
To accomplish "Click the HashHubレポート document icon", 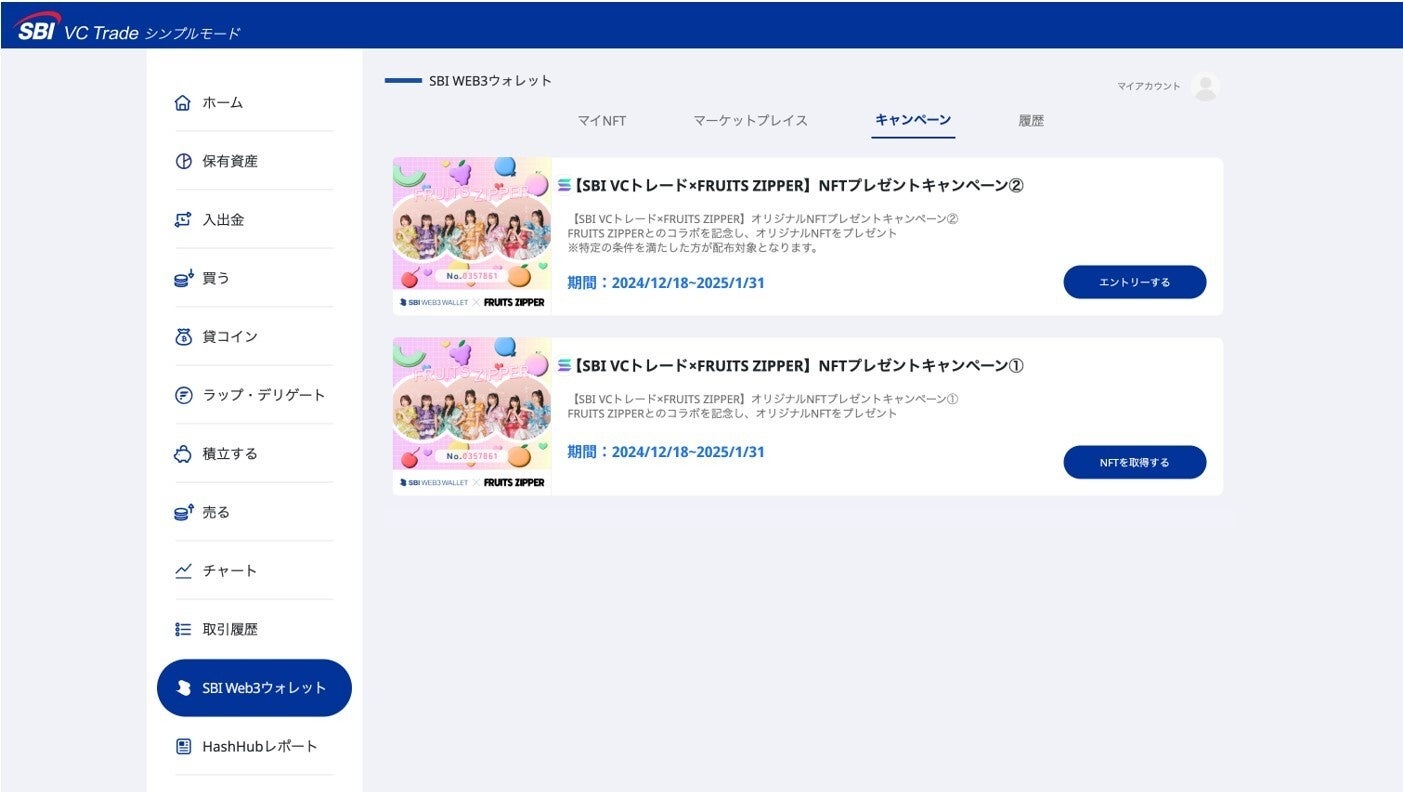I will tap(183, 746).
